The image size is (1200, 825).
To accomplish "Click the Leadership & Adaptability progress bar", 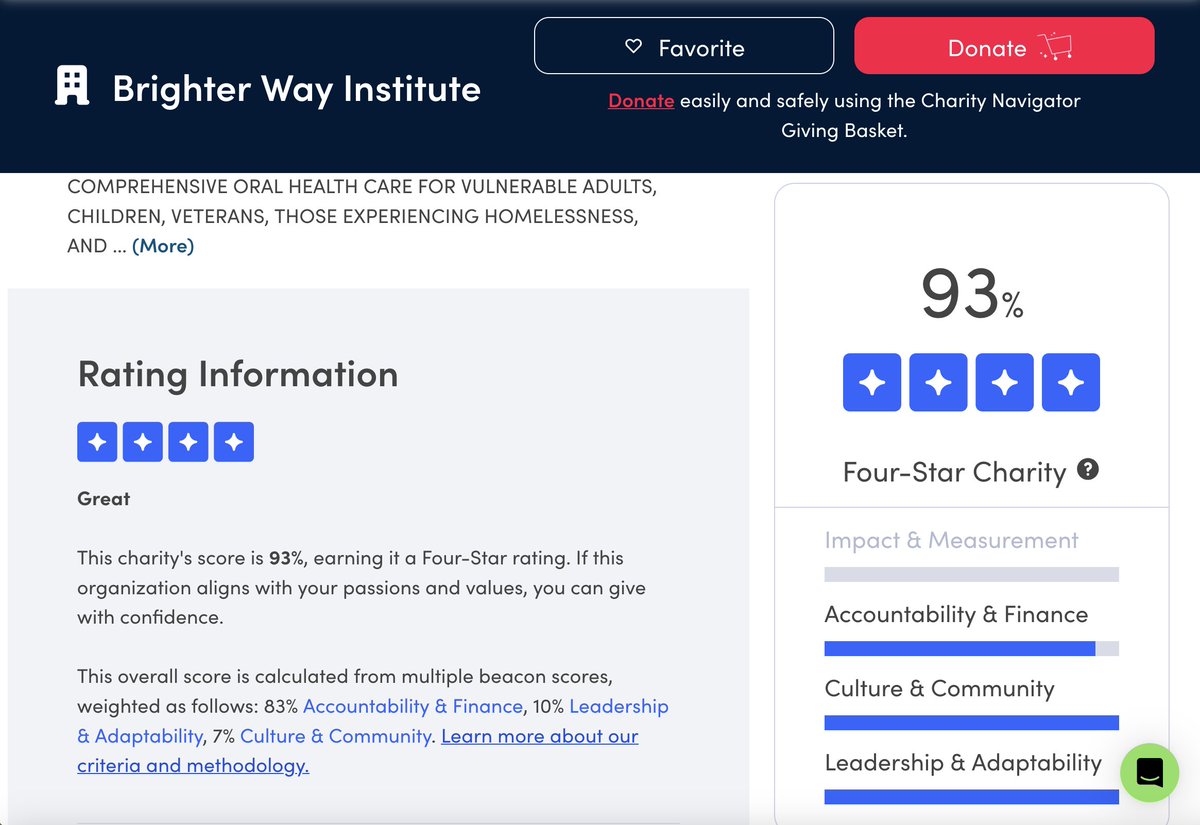I will click(969, 796).
